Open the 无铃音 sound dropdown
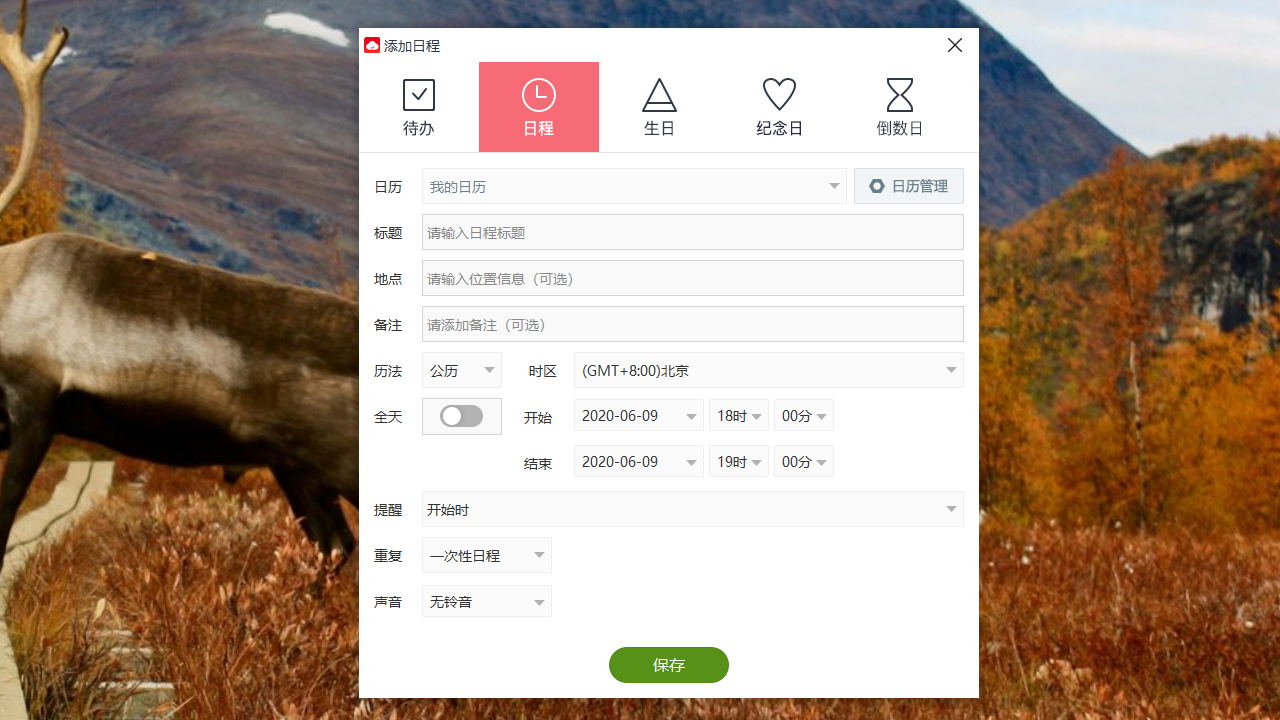This screenshot has height=720, width=1280. [x=486, y=601]
